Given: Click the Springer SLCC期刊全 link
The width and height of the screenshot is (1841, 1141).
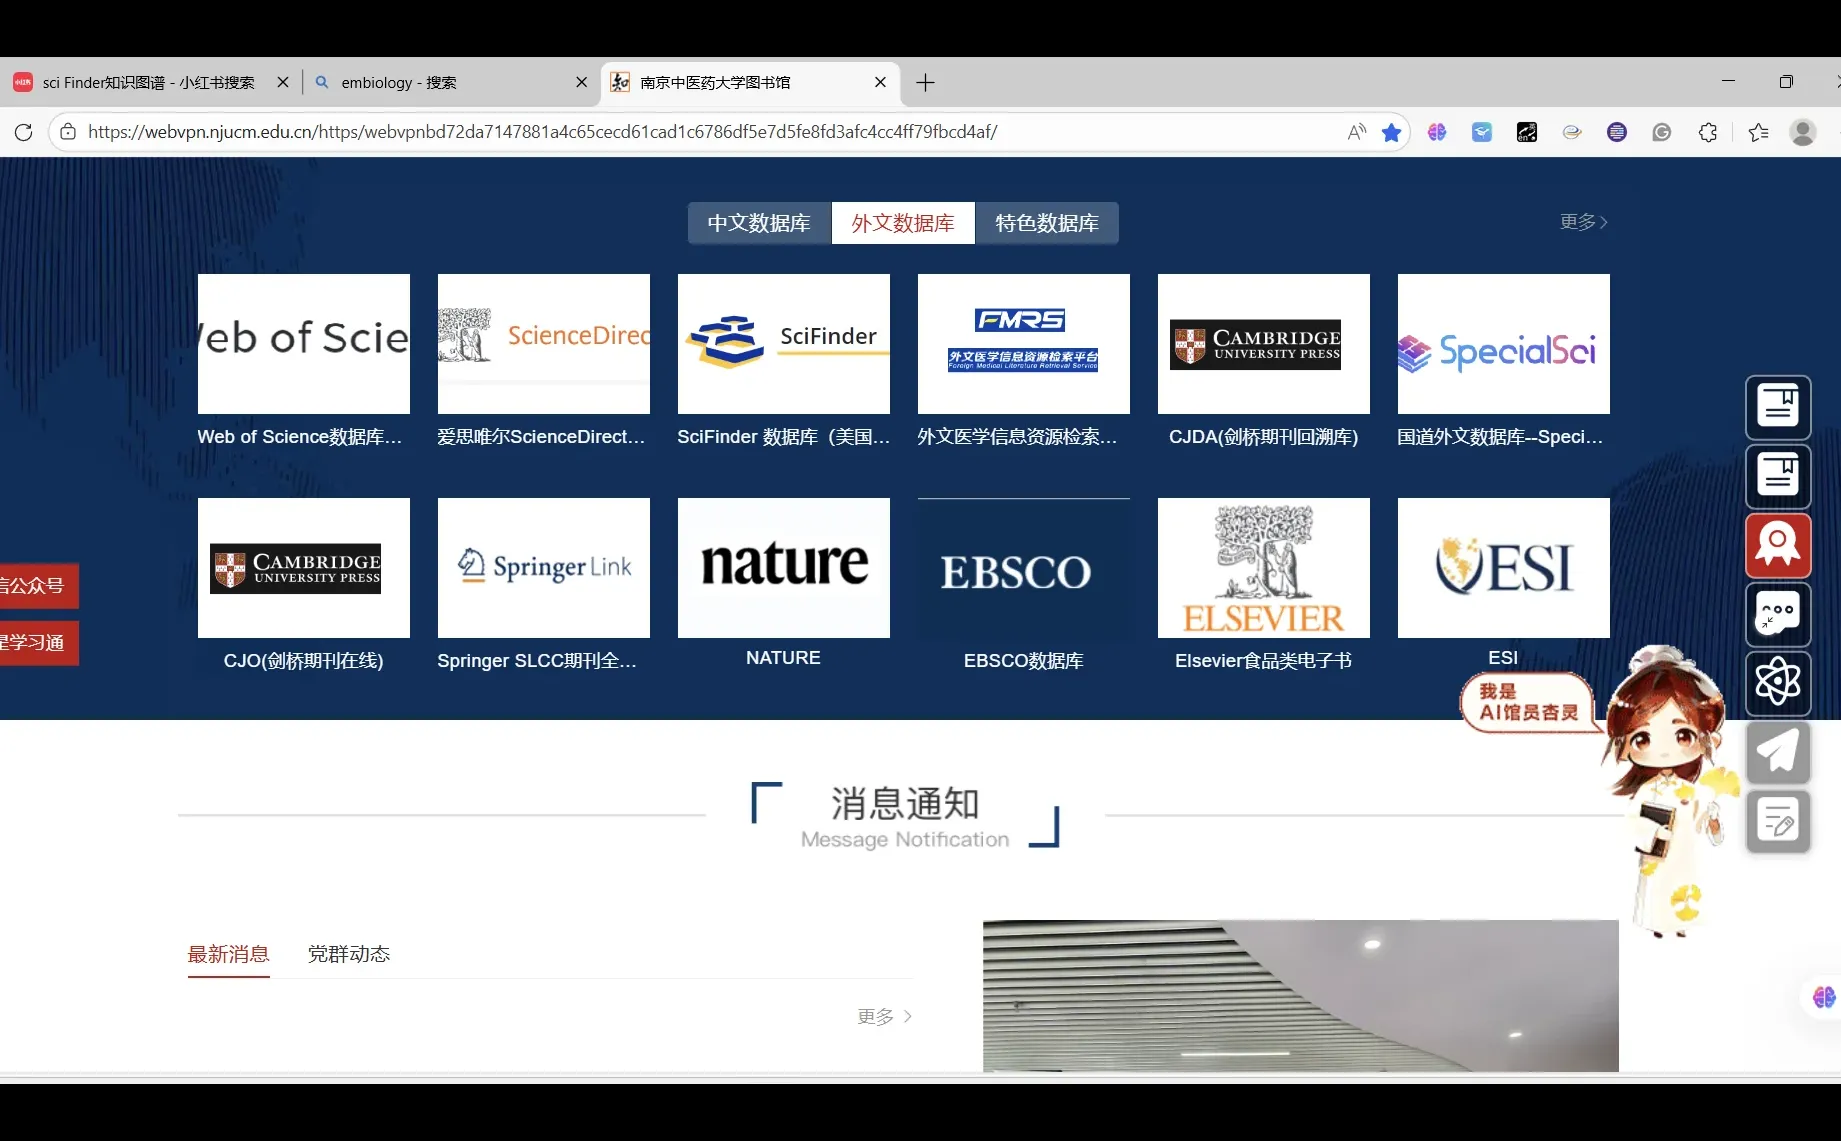Looking at the screenshot, I should 537,661.
